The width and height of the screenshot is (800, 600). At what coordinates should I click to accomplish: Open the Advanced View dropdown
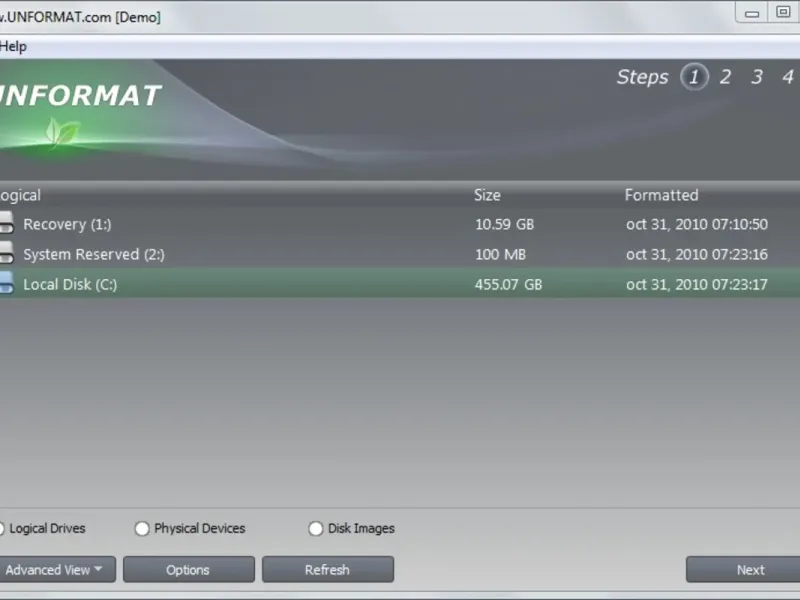click(x=57, y=569)
